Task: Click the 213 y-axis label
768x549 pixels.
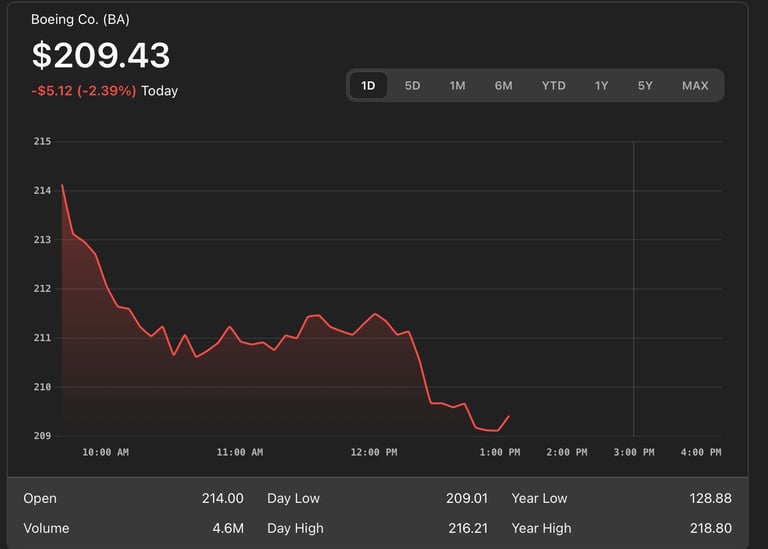Action: (42, 239)
